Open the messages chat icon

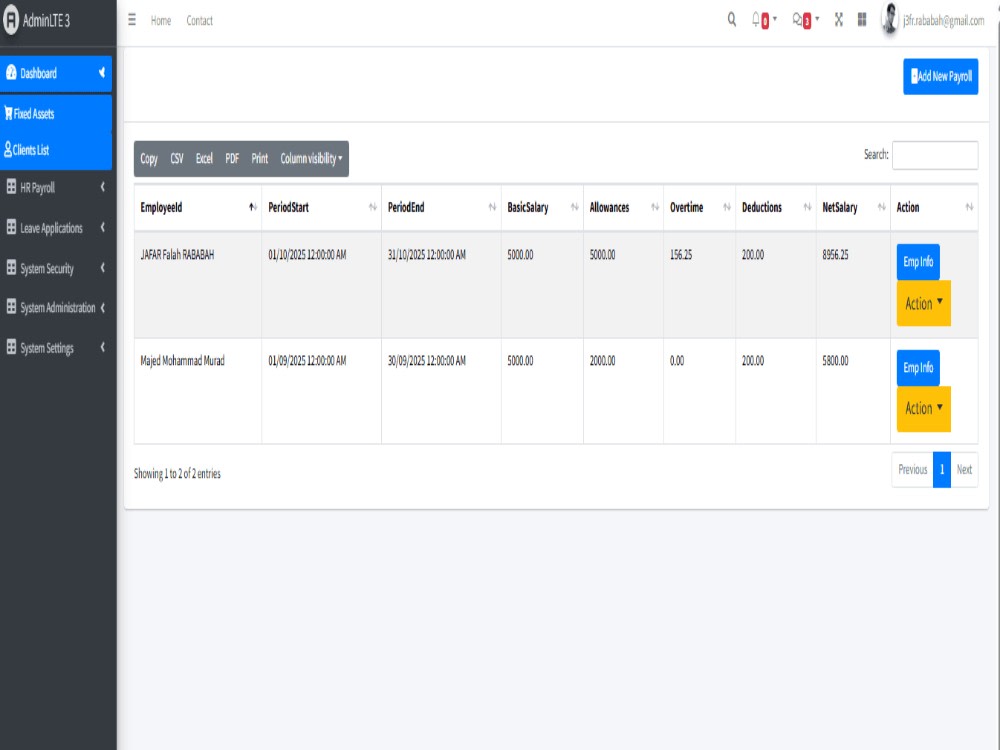[797, 20]
